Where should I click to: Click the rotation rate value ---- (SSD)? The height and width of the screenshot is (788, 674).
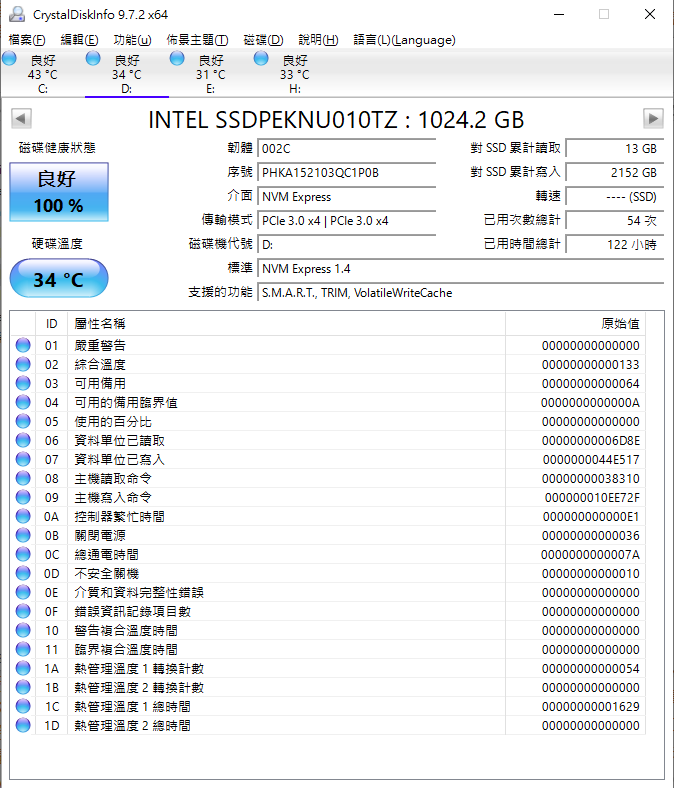[615, 197]
